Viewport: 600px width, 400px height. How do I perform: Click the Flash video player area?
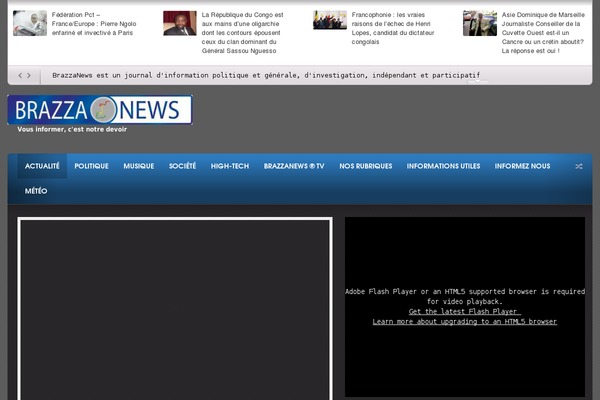tap(465, 307)
